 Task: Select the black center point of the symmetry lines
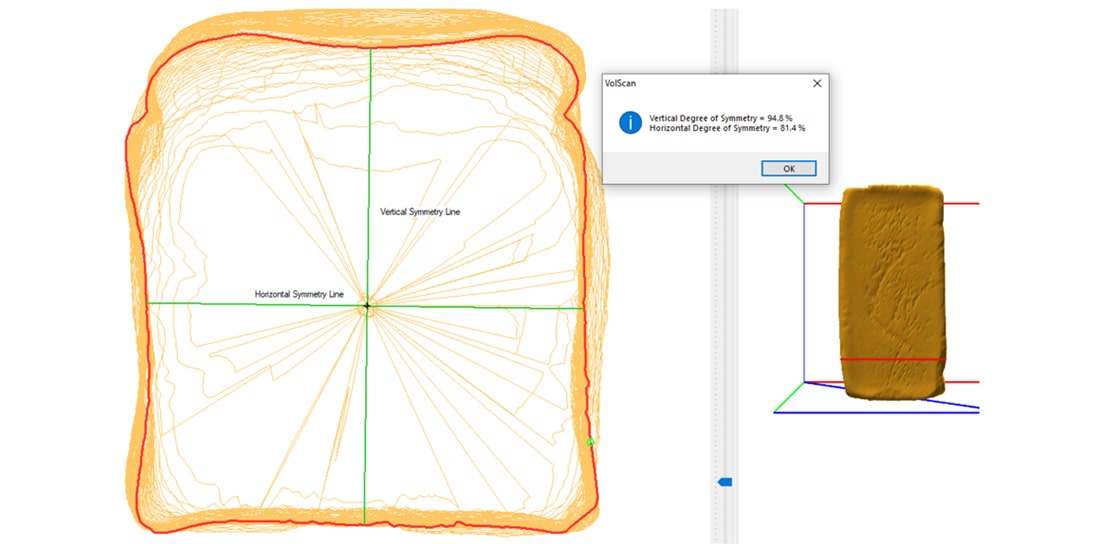tap(367, 305)
